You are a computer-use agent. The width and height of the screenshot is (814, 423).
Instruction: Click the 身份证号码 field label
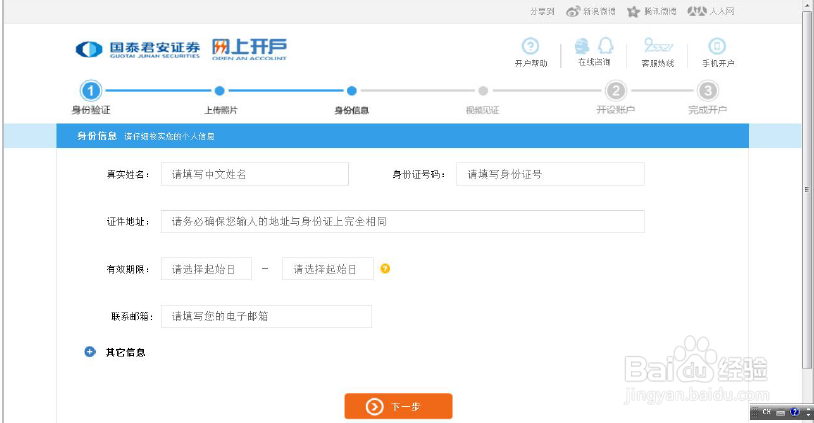[x=418, y=174]
